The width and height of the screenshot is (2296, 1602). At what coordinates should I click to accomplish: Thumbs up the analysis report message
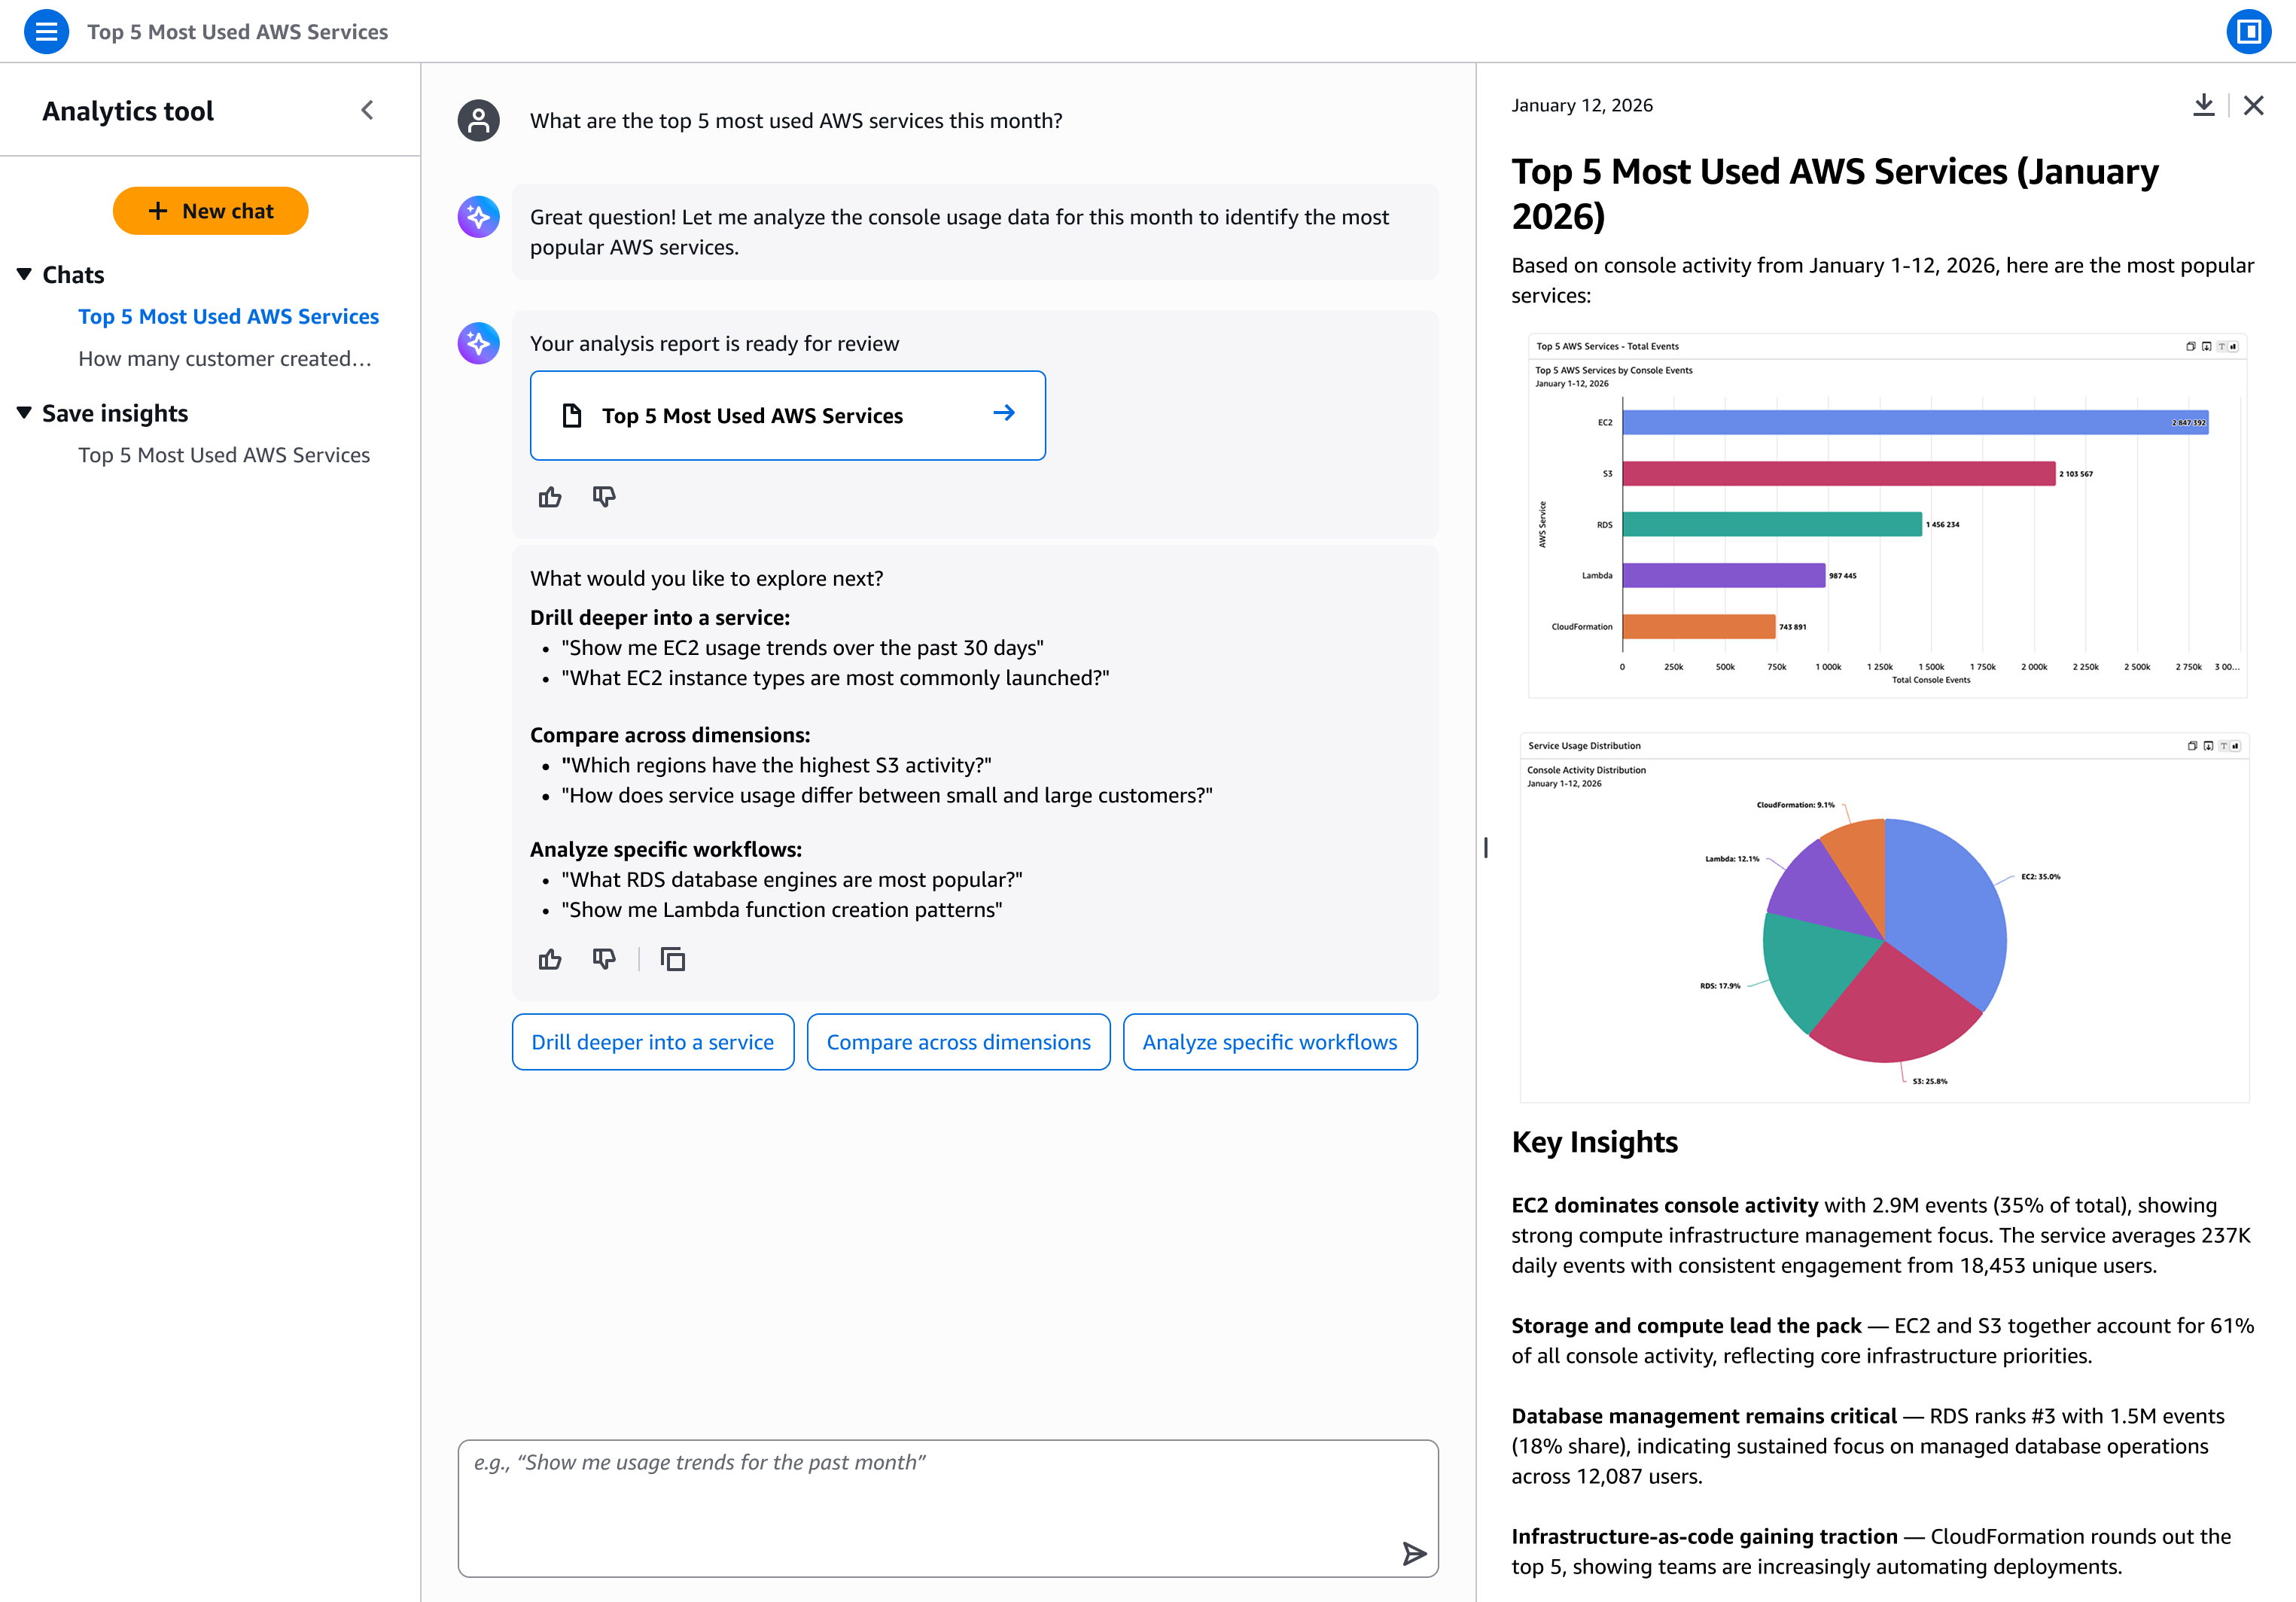(550, 497)
